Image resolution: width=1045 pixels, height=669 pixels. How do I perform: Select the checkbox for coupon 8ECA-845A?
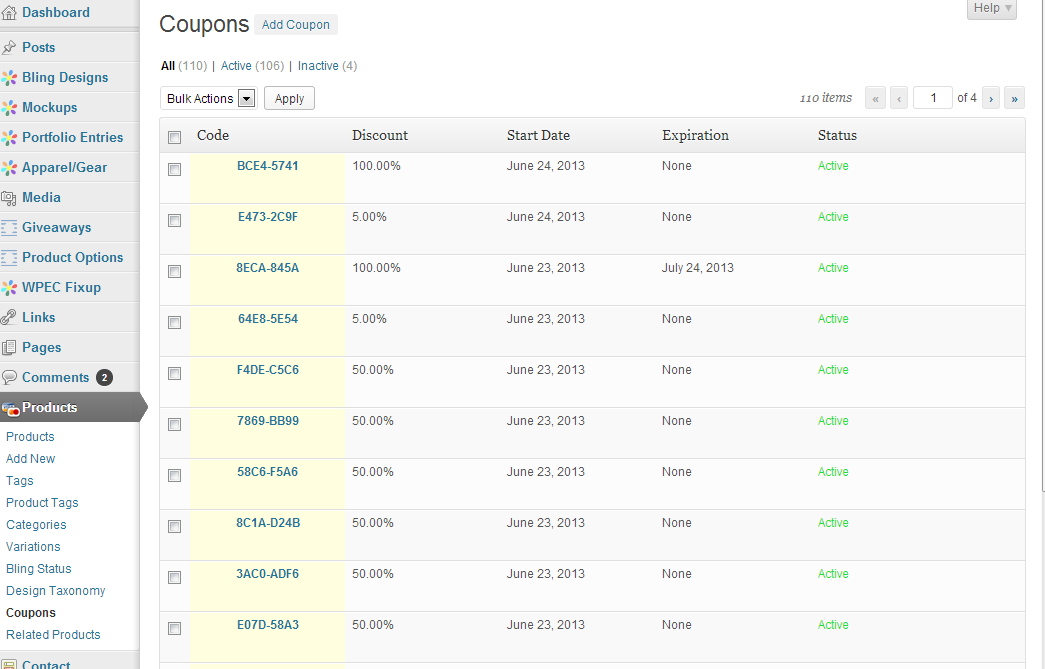click(174, 272)
